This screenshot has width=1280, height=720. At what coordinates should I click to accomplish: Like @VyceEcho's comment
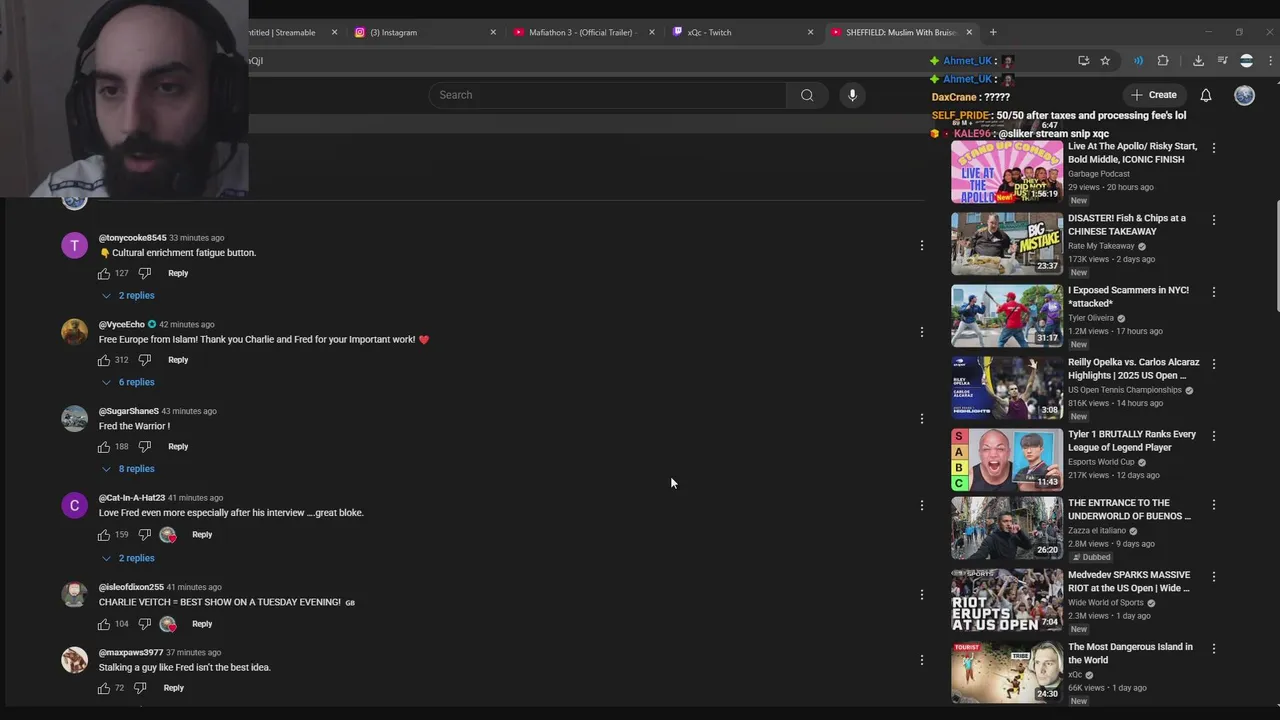(104, 360)
